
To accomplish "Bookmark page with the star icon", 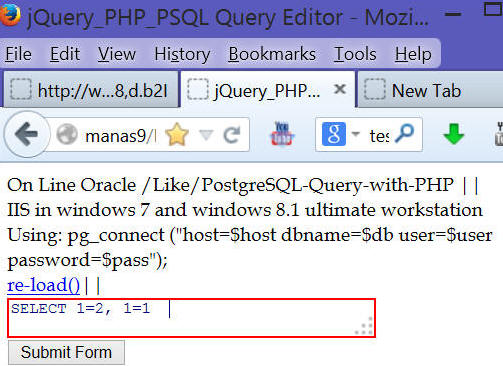I will pos(177,135).
